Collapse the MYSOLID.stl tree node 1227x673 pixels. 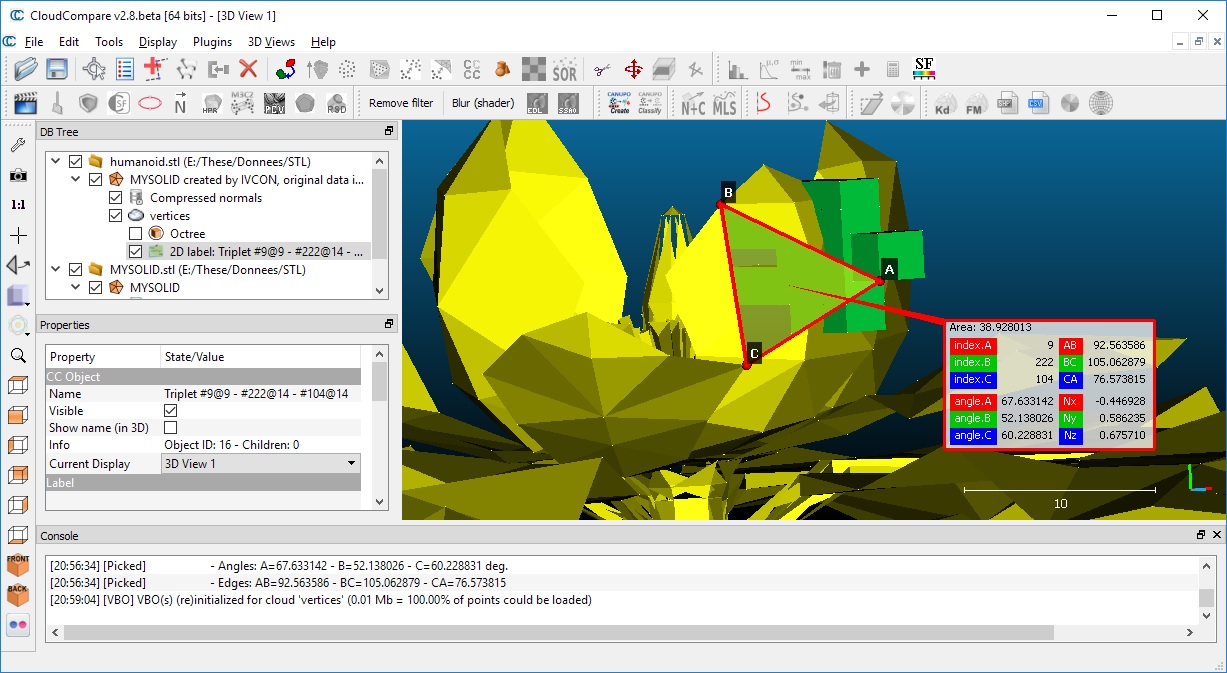click(x=56, y=270)
